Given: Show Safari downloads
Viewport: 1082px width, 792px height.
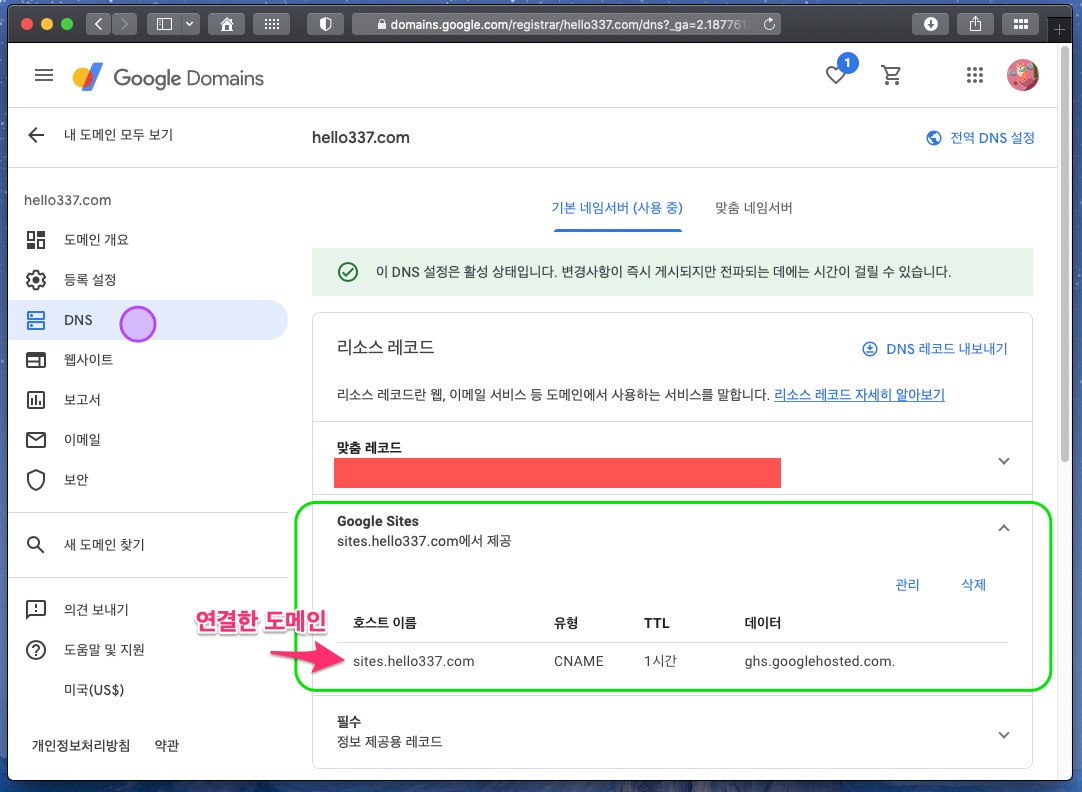Looking at the screenshot, I should click(931, 25).
